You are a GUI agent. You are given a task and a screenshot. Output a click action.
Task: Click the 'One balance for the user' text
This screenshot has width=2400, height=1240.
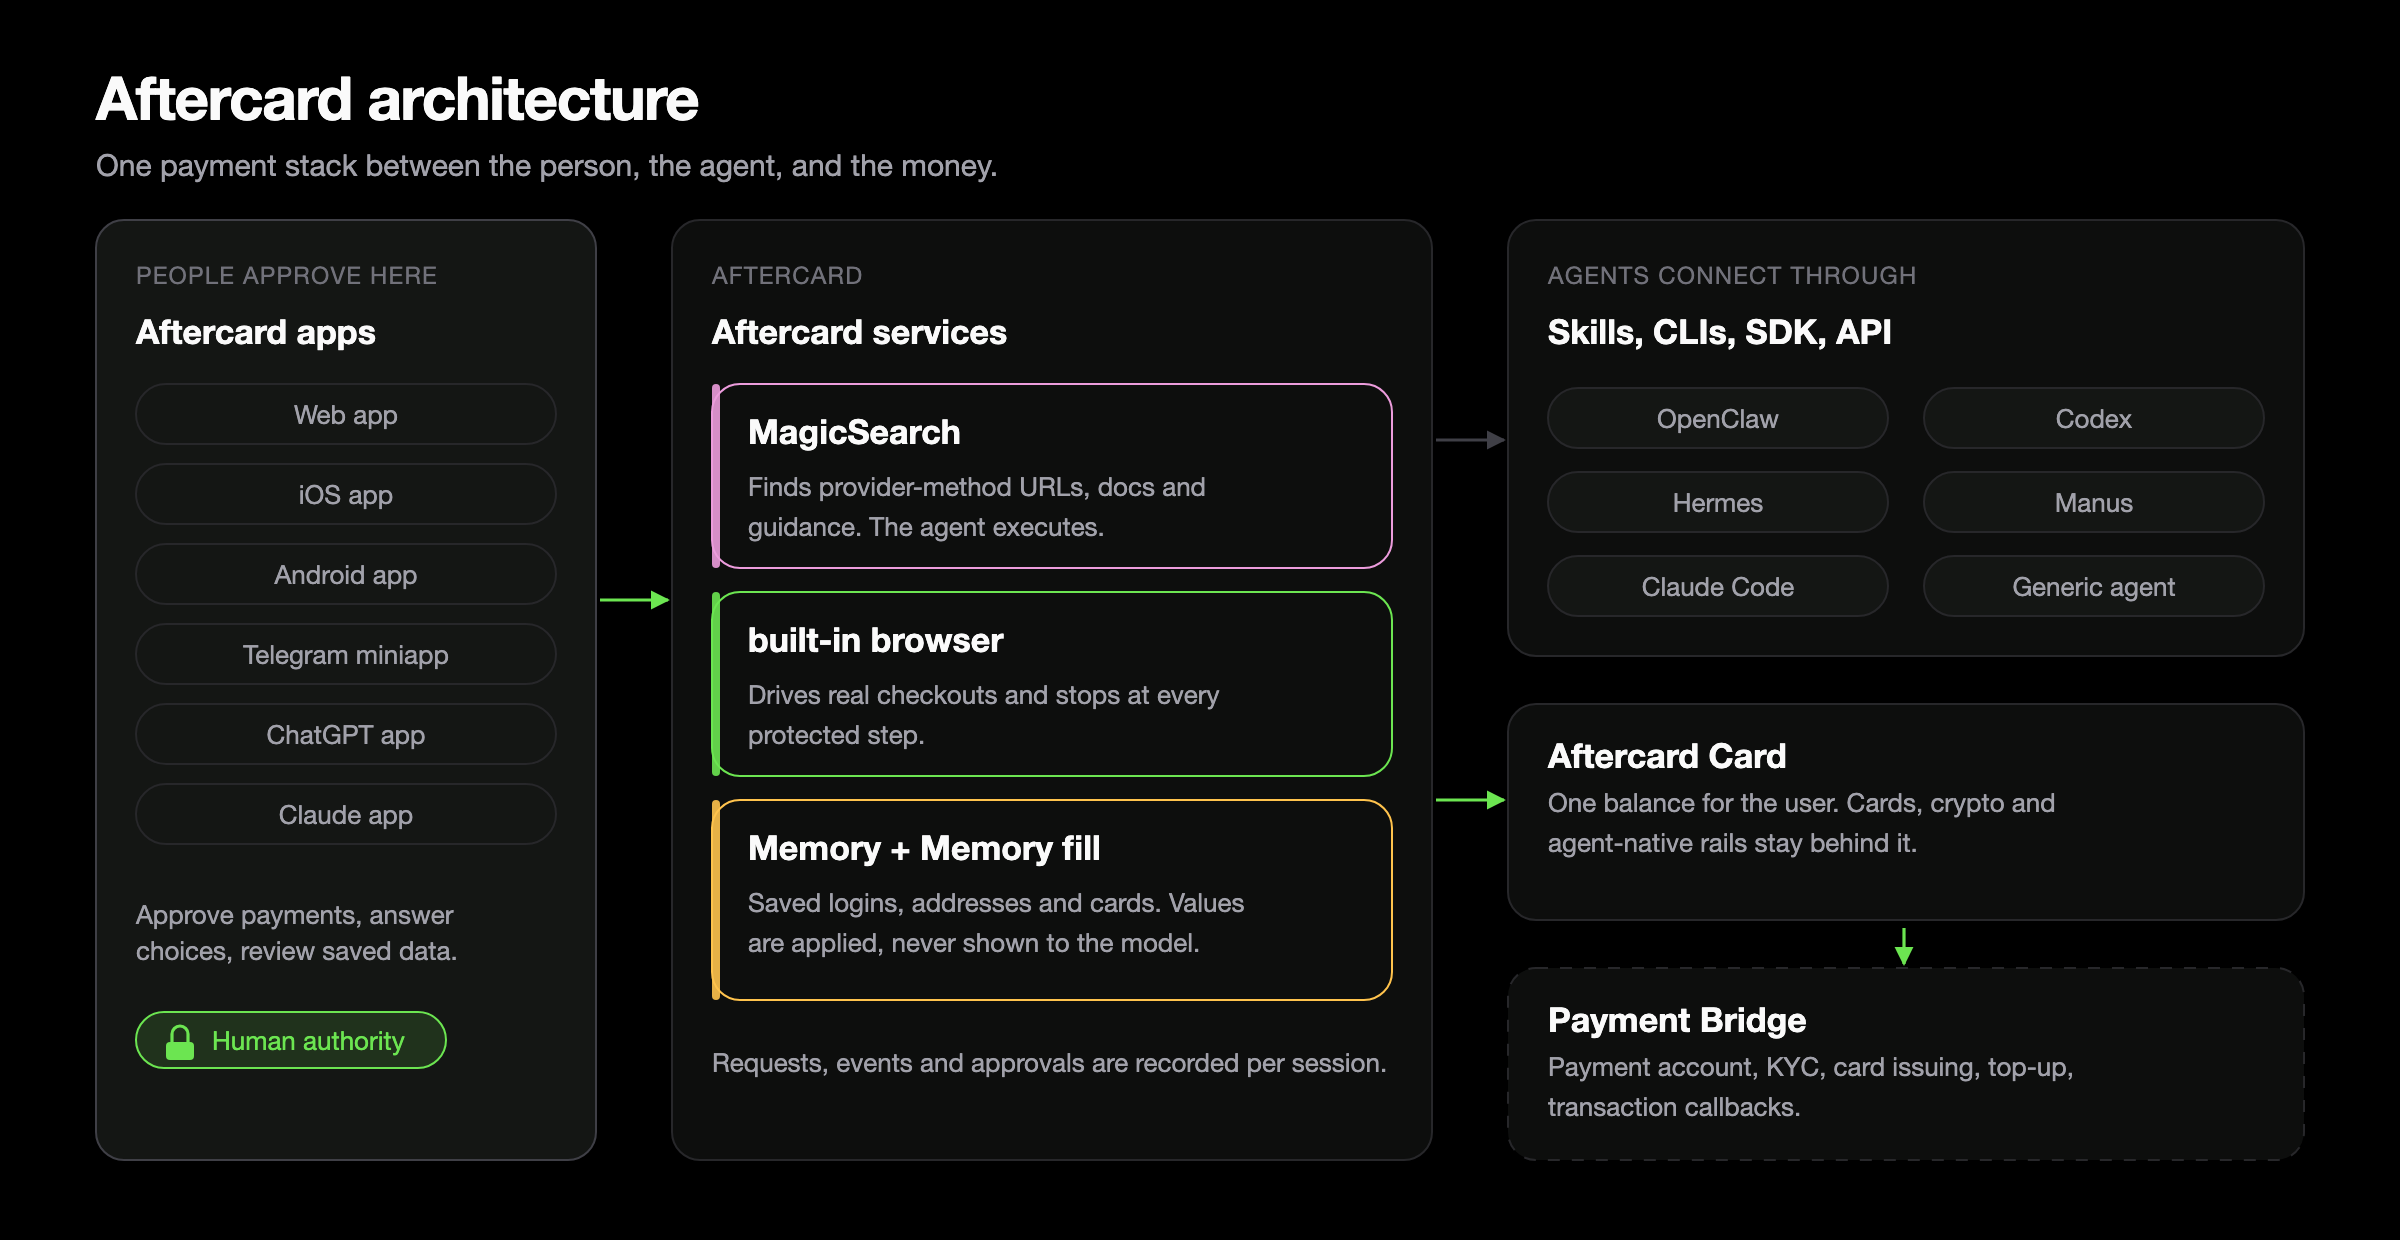tap(1802, 823)
